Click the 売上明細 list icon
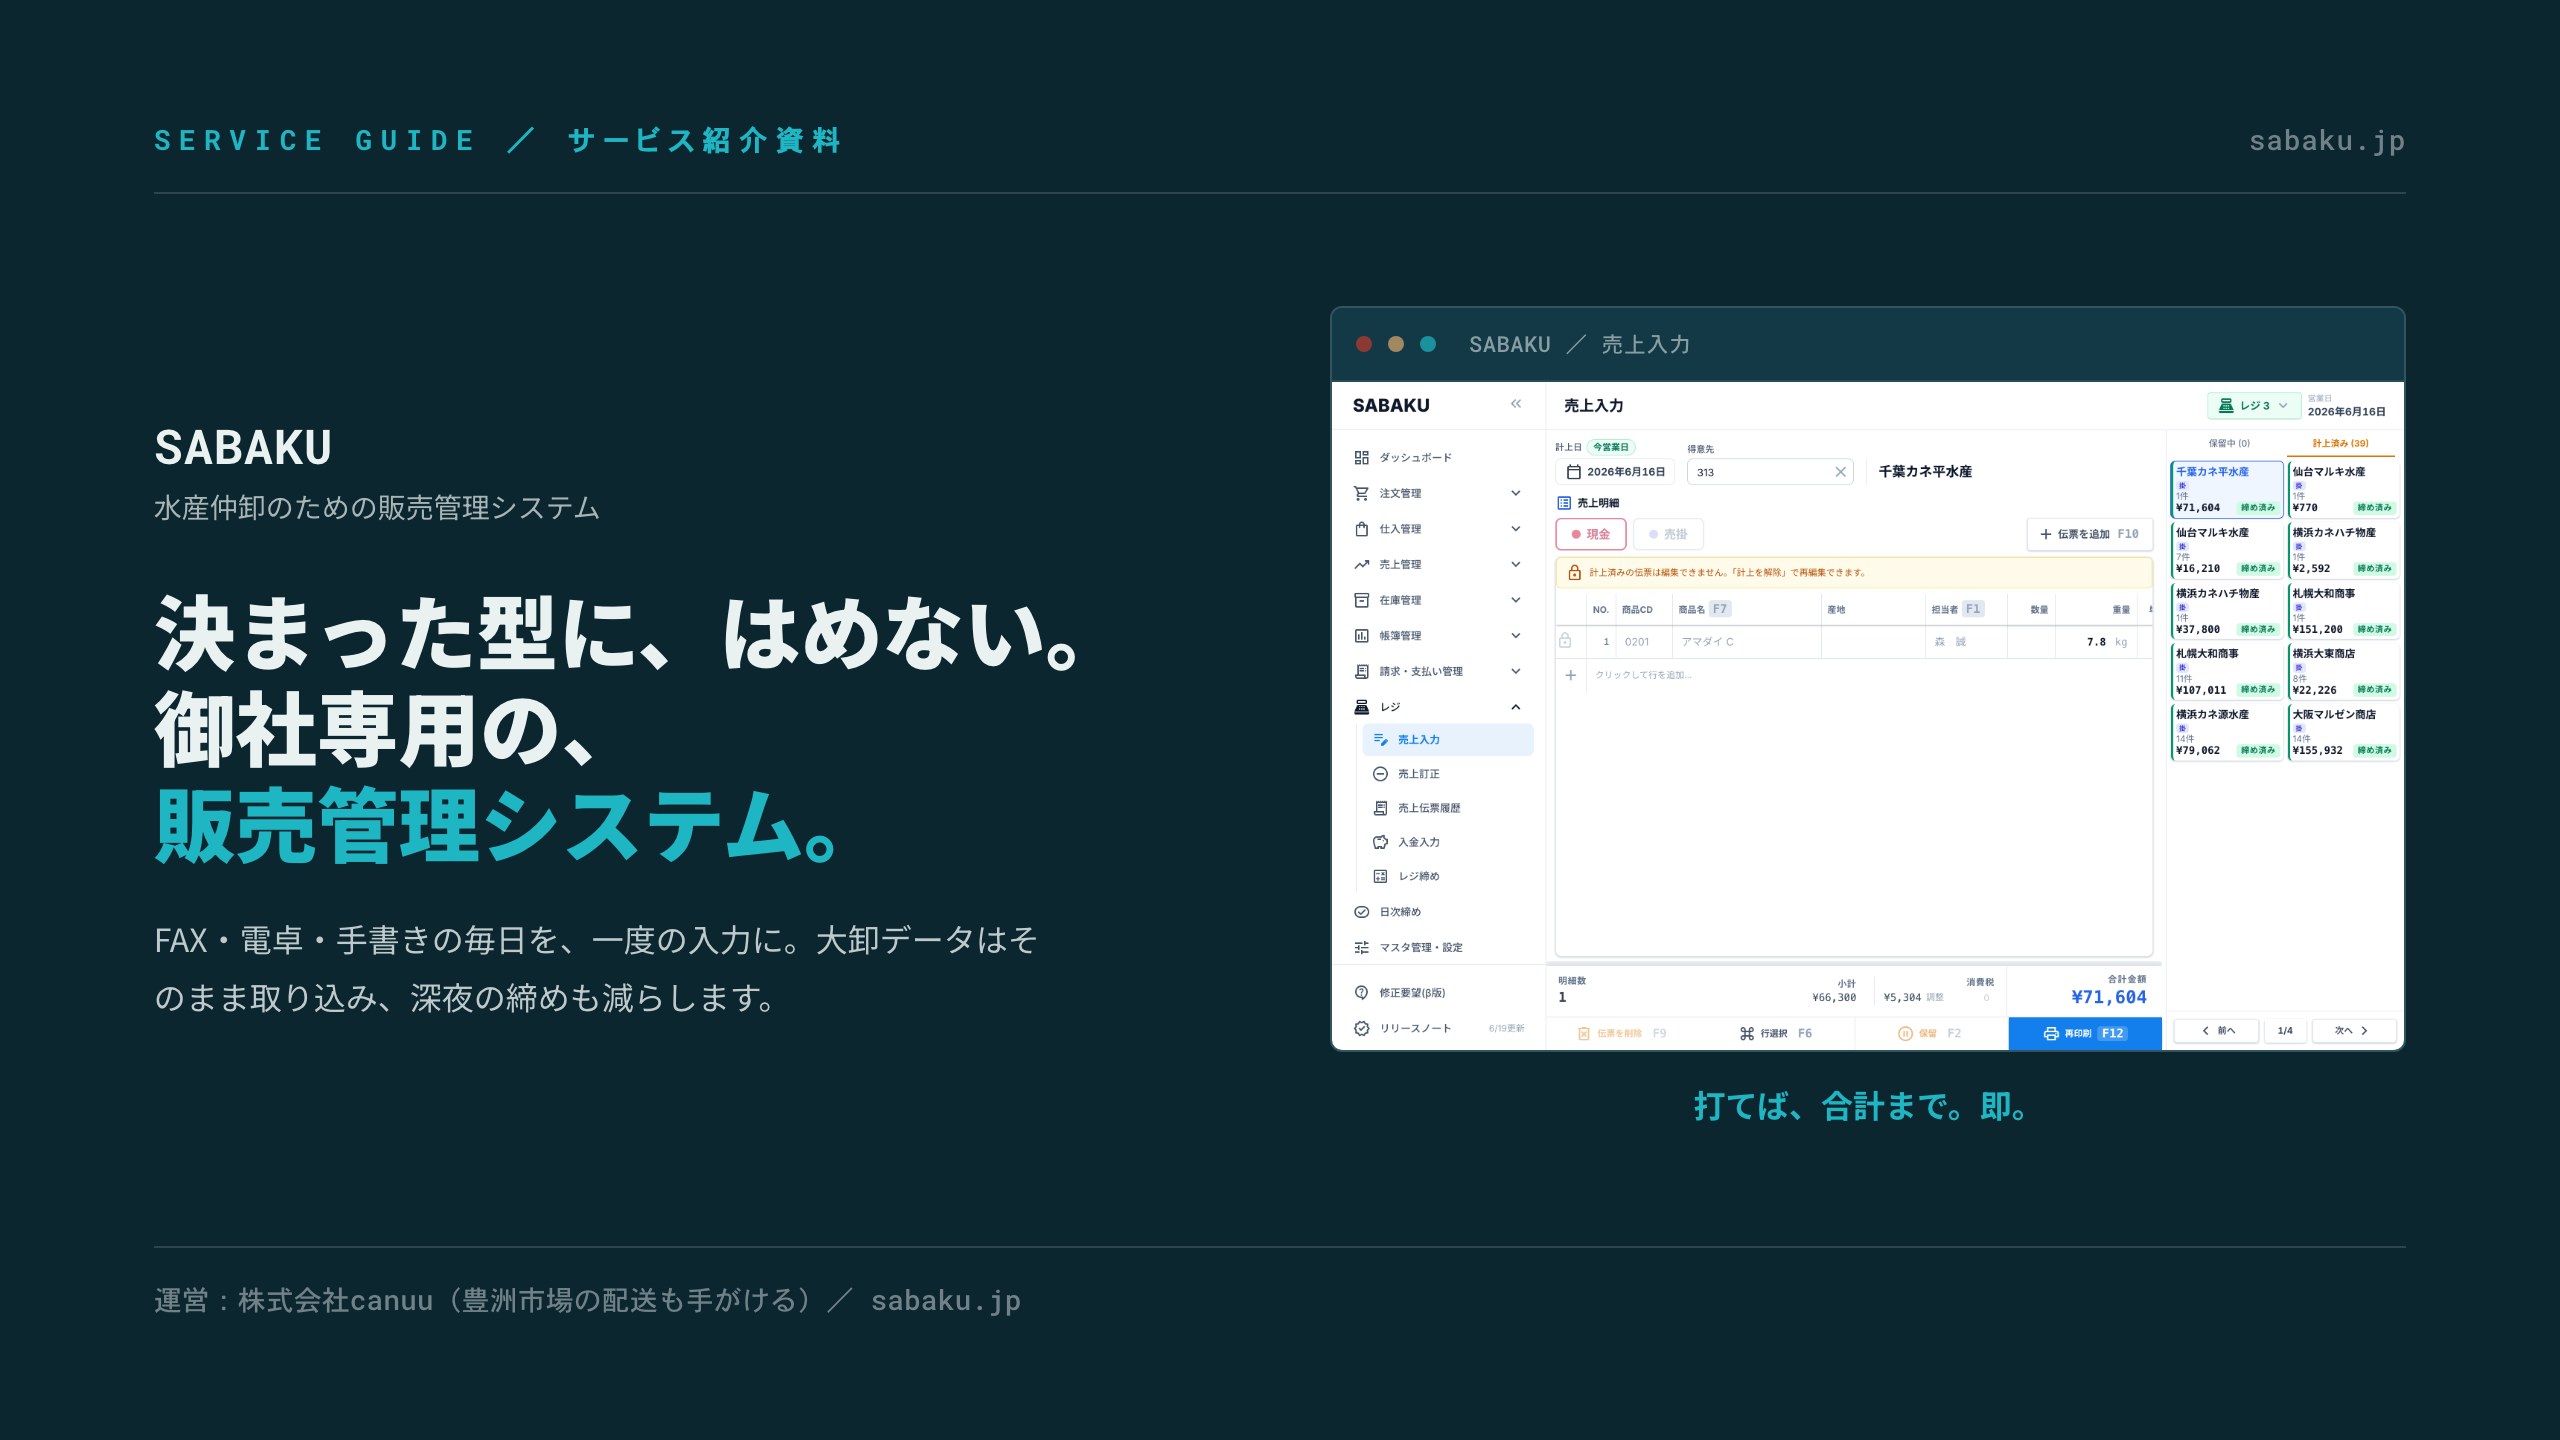Viewport: 2560px width, 1440px height. click(x=1564, y=503)
